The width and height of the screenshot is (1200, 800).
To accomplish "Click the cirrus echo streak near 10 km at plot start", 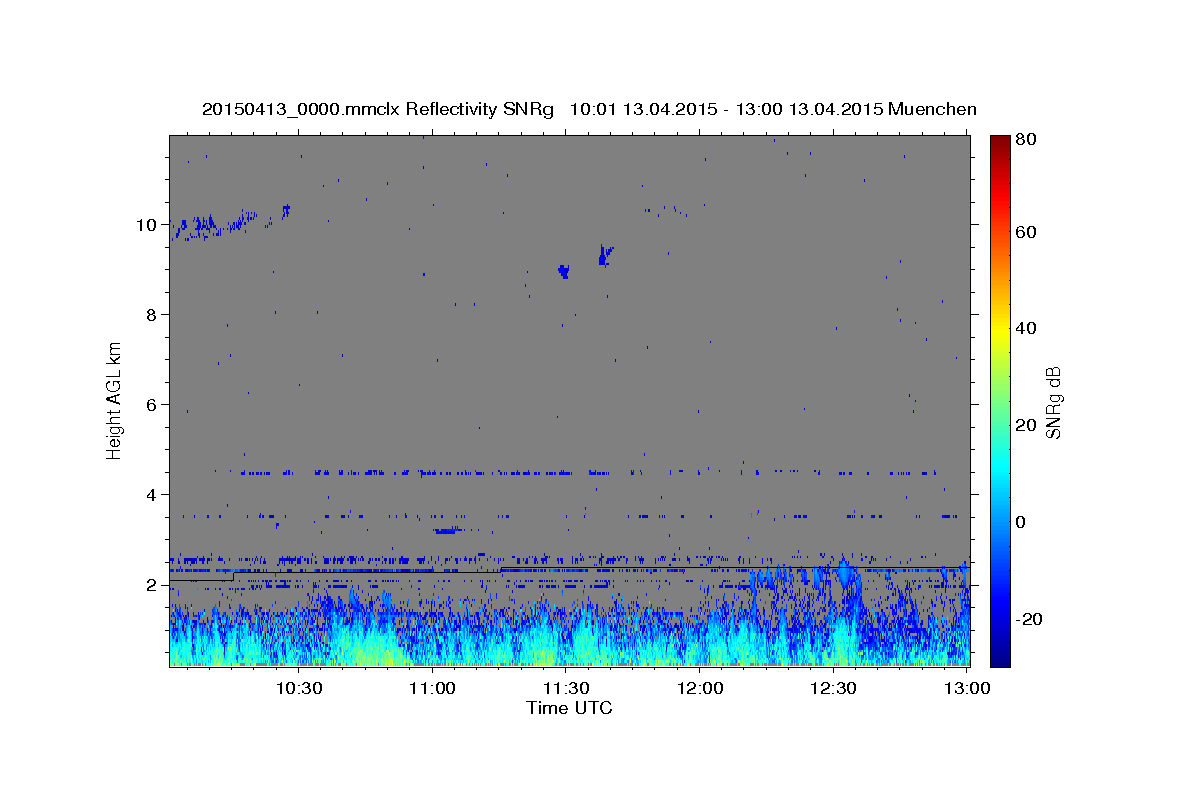I will [215, 224].
